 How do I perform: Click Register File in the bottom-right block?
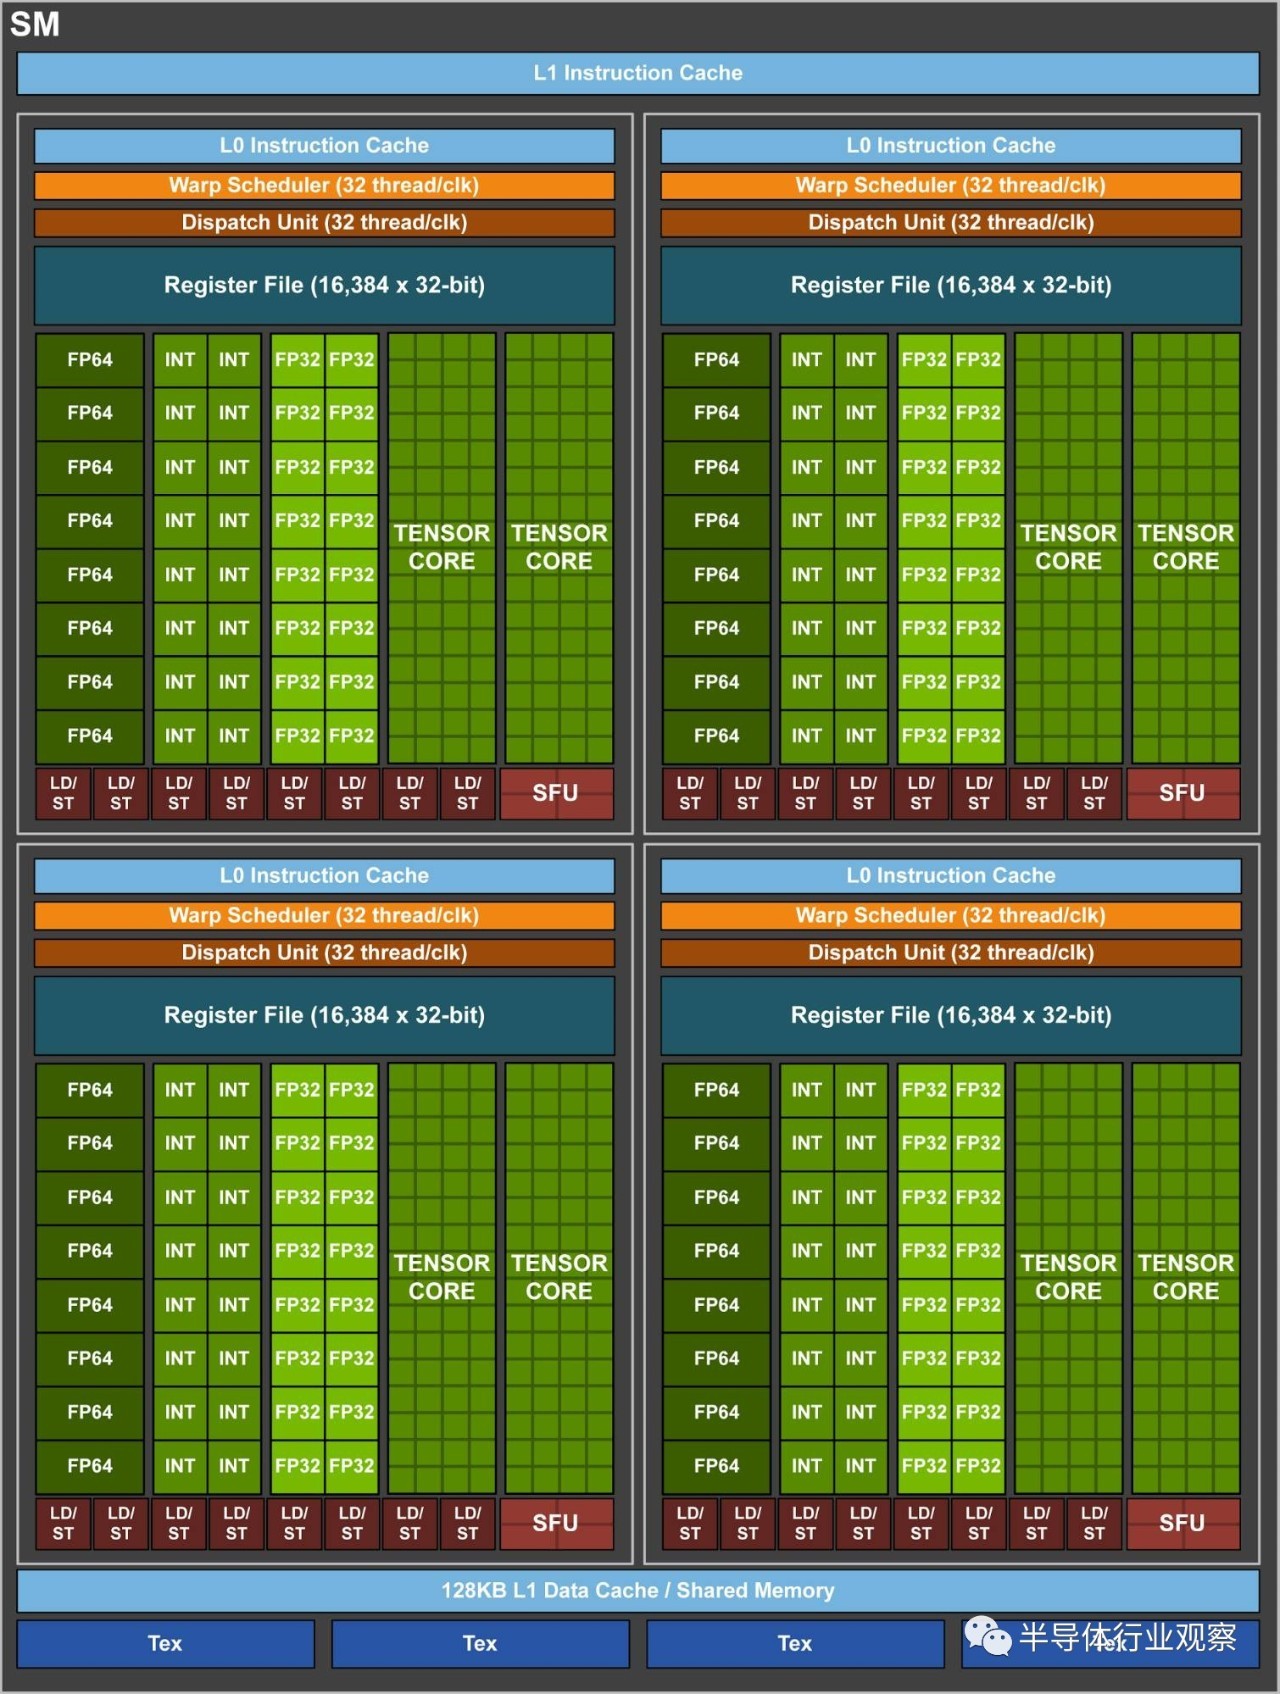click(x=951, y=1016)
